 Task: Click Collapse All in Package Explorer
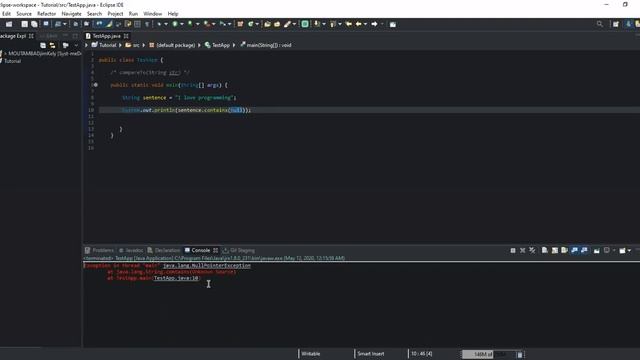point(43,45)
